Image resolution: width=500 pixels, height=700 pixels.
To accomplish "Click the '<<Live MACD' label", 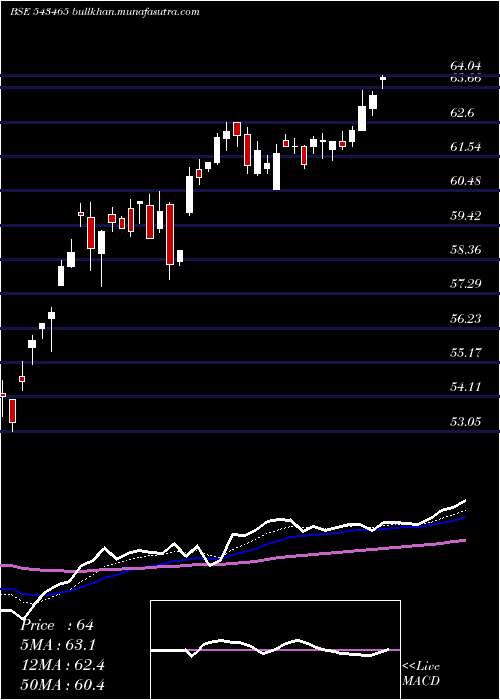I will coord(421,674).
